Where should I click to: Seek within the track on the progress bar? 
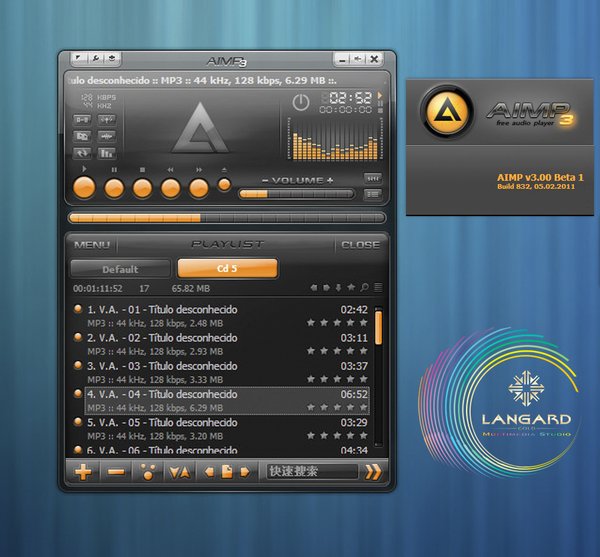coord(227,218)
